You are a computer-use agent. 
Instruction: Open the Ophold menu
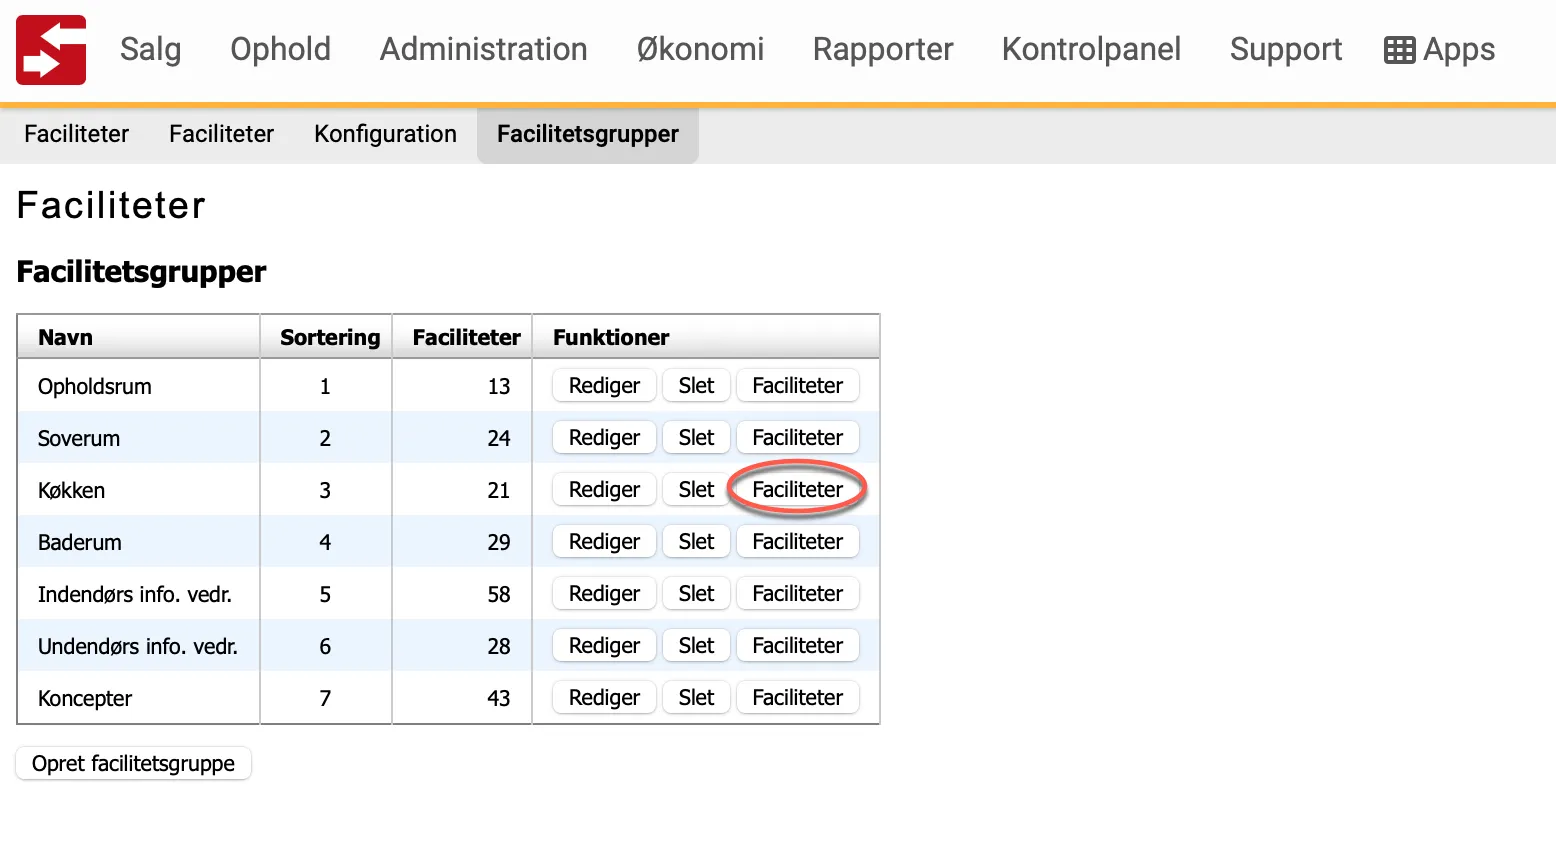click(280, 49)
